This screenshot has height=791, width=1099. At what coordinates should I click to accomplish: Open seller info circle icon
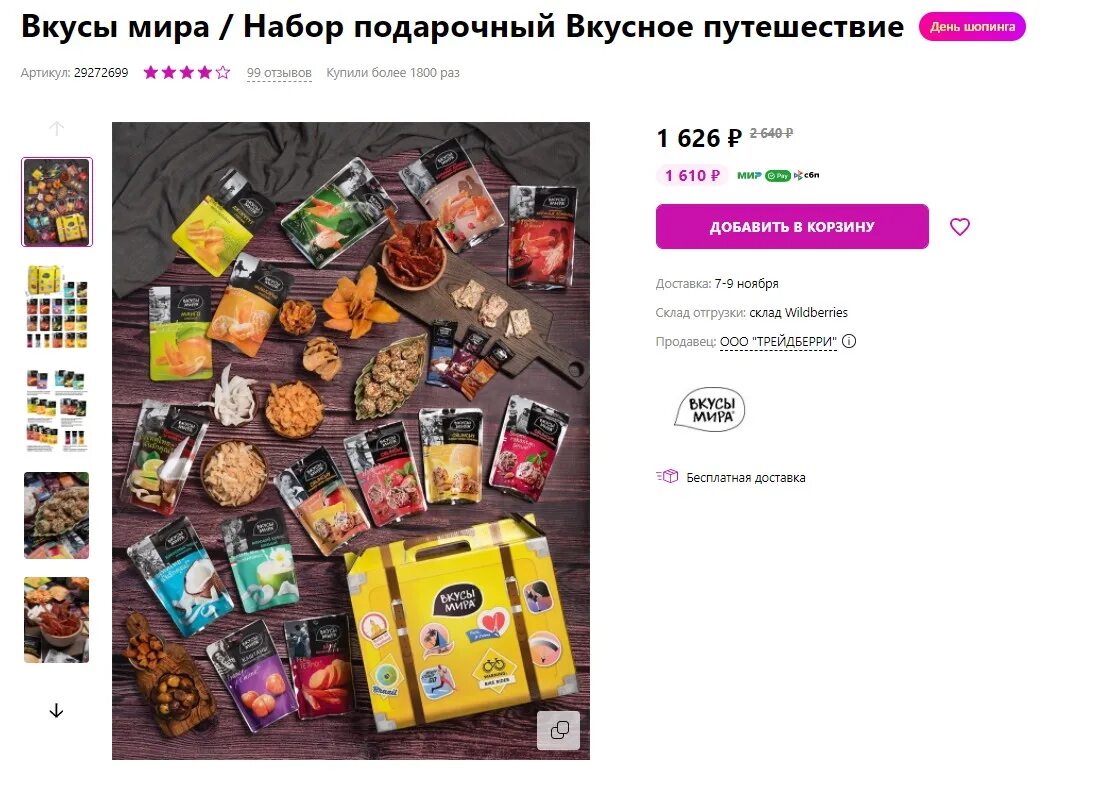849,342
